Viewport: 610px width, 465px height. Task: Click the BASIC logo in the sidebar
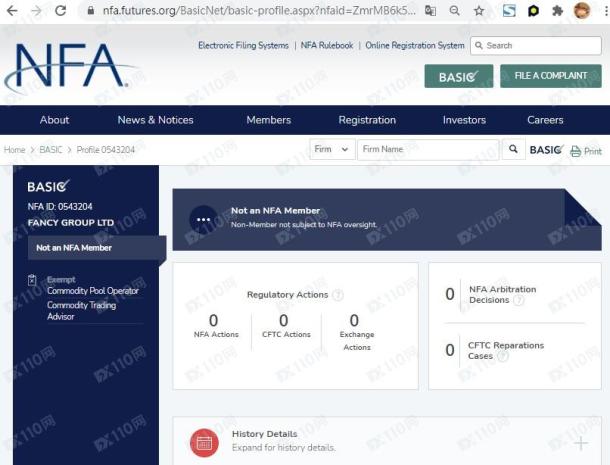48,186
